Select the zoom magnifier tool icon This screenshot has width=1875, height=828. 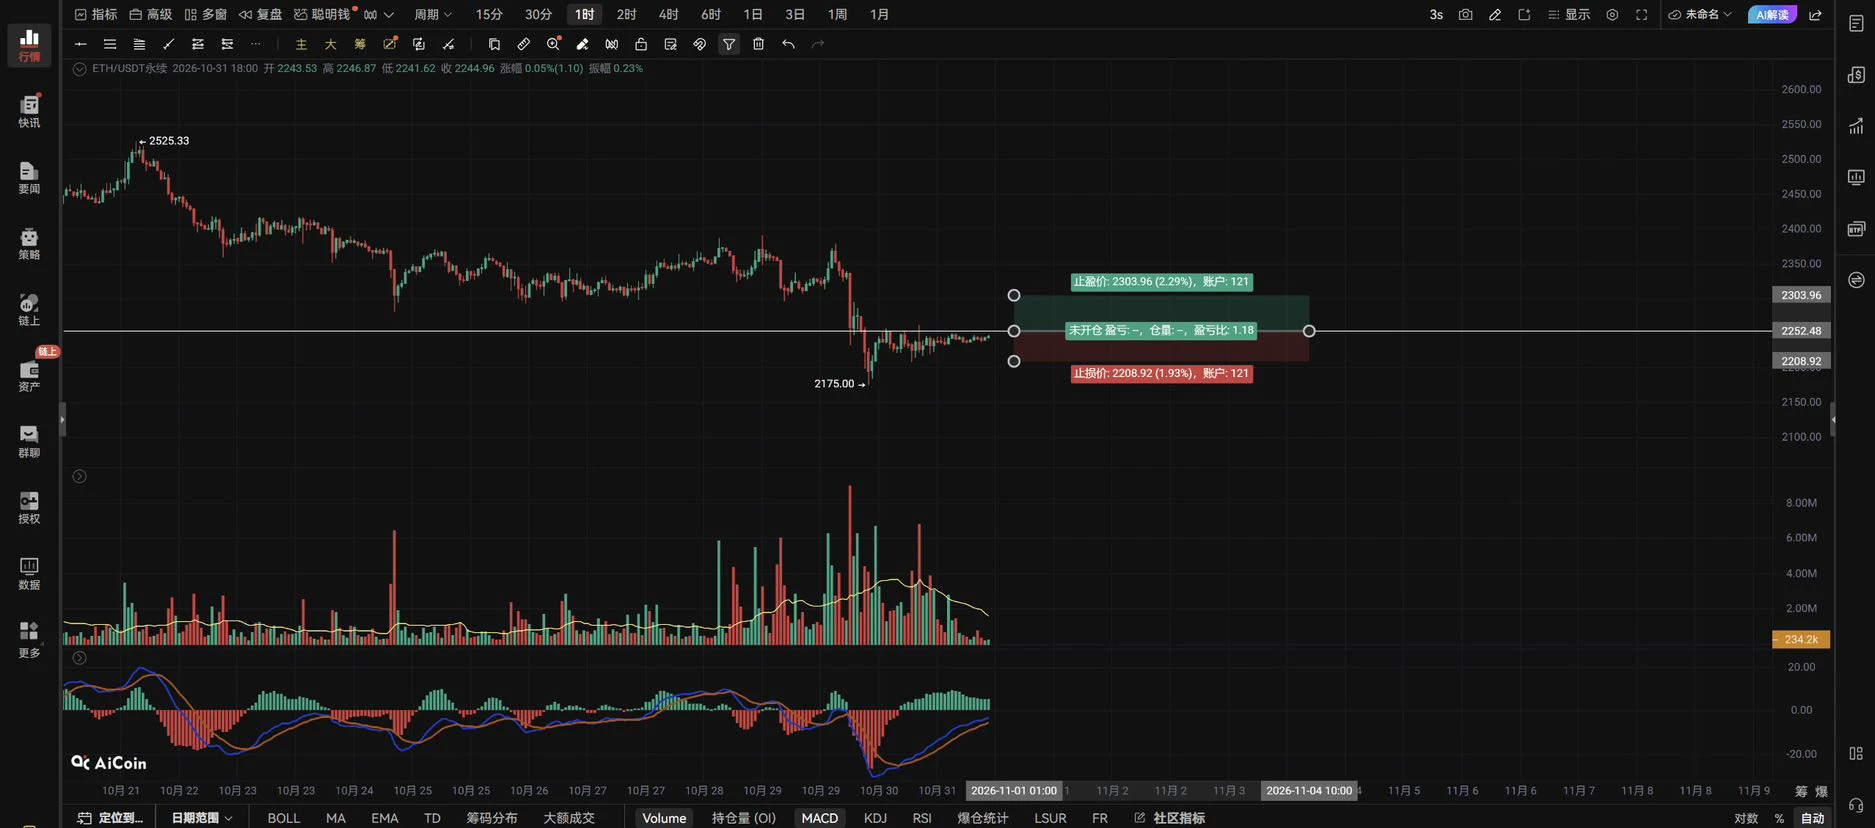tap(553, 44)
